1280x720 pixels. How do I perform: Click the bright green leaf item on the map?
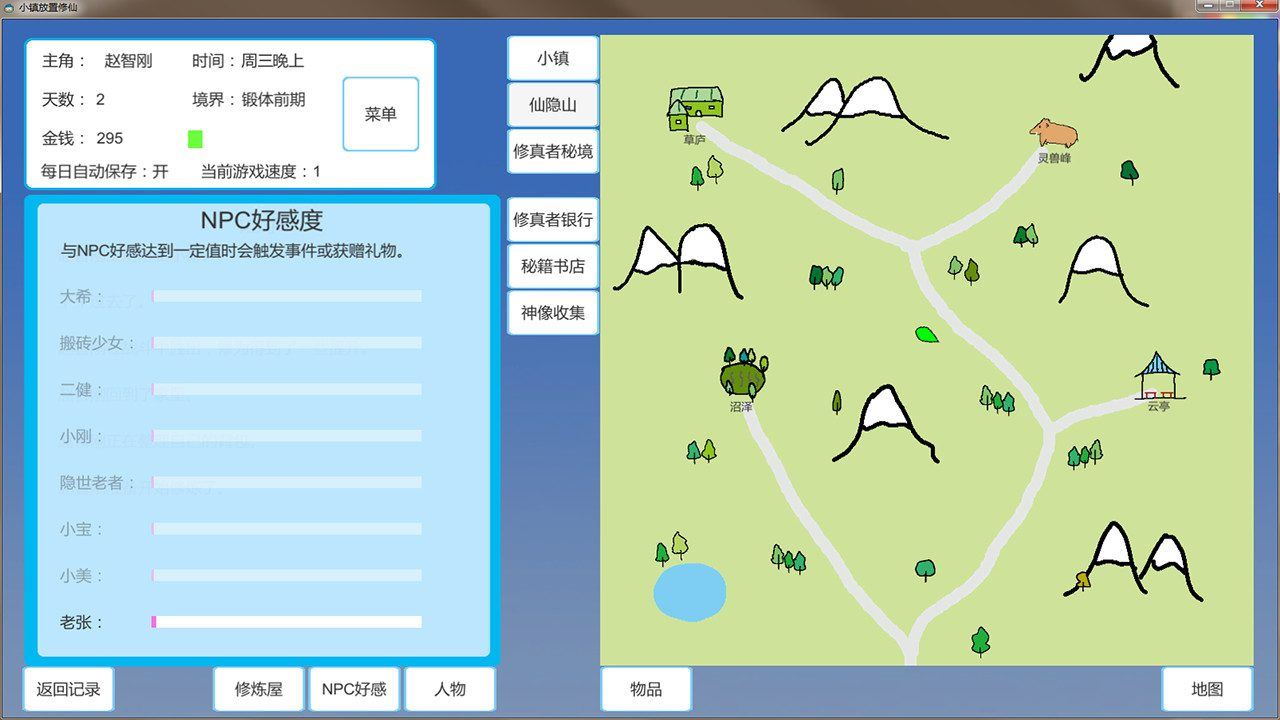pyautogui.click(x=927, y=337)
